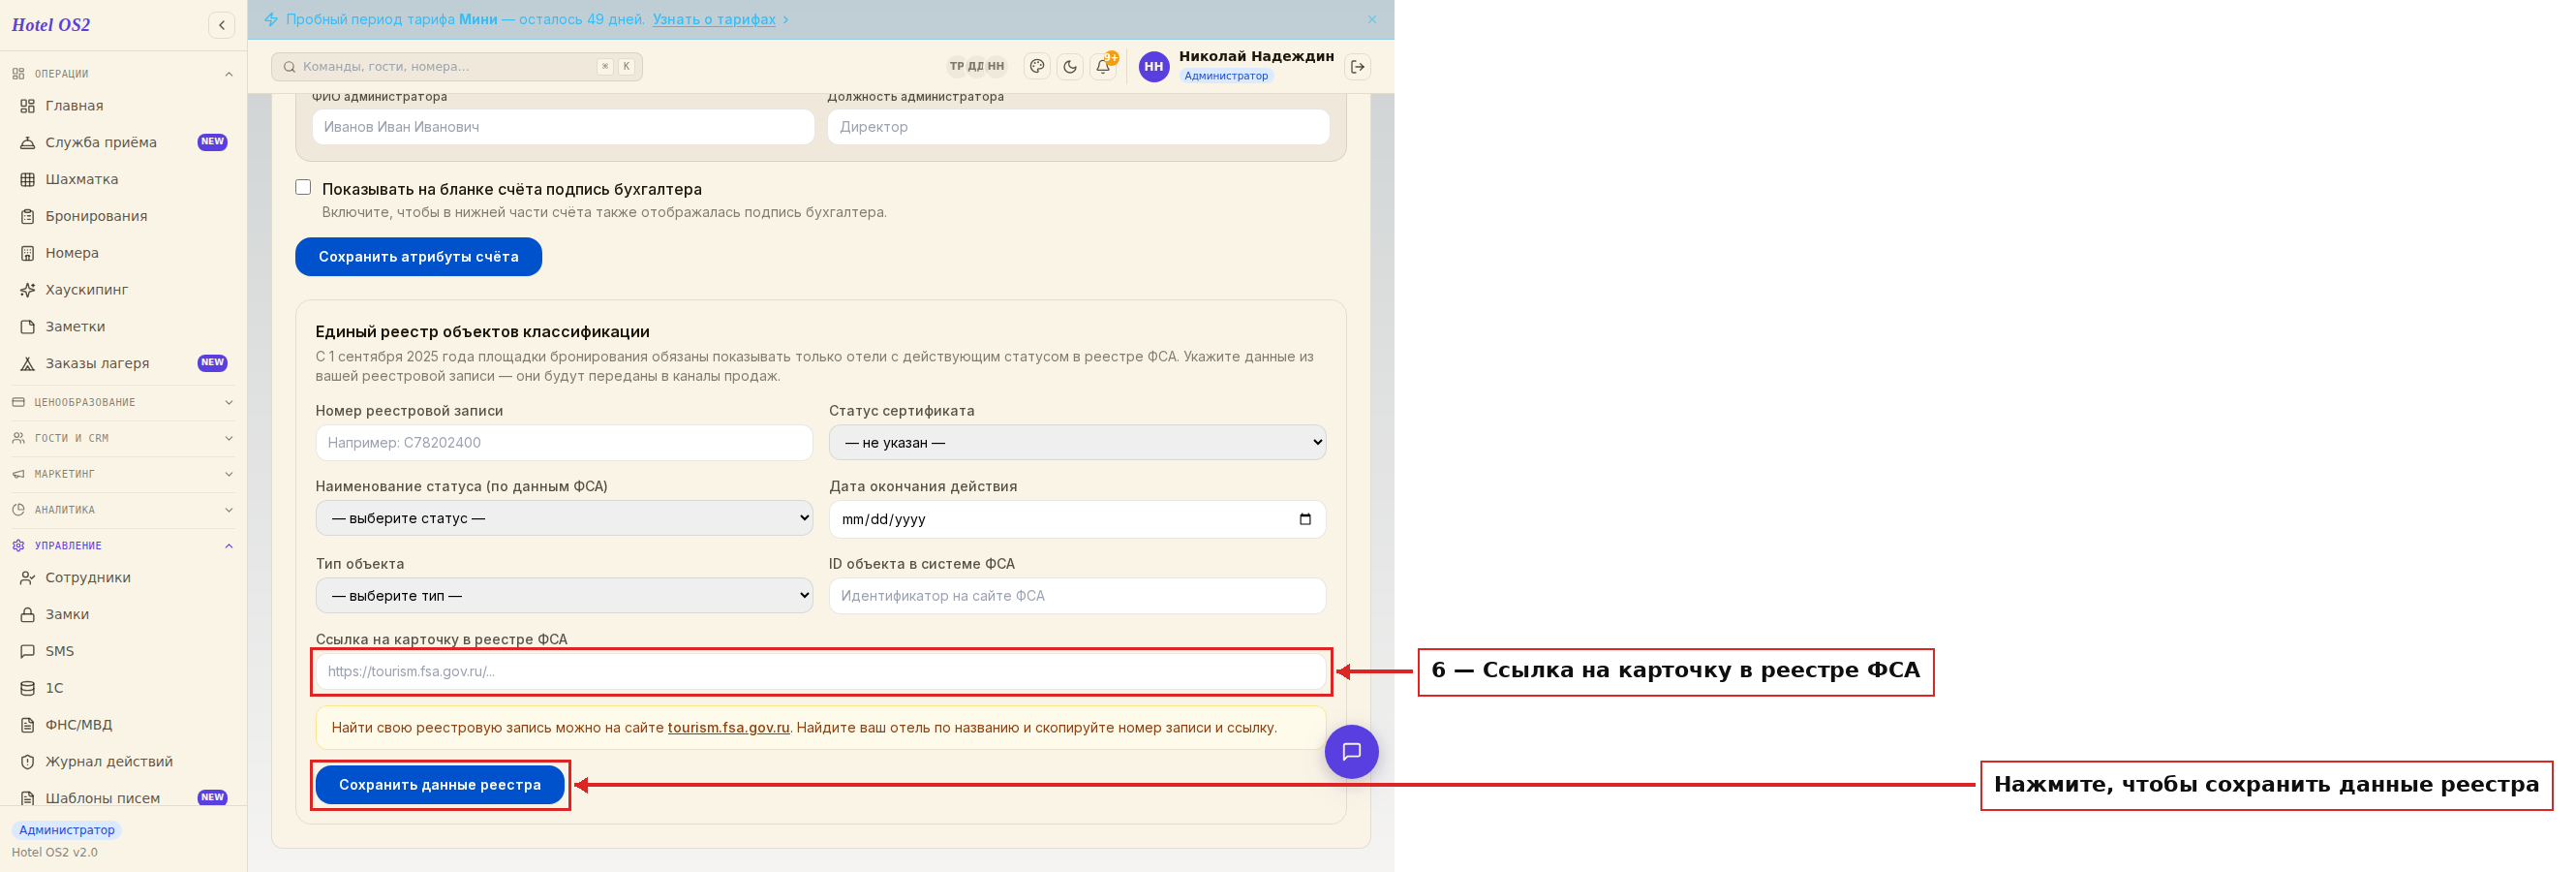Open the color theme palette icon

pos(1037,67)
